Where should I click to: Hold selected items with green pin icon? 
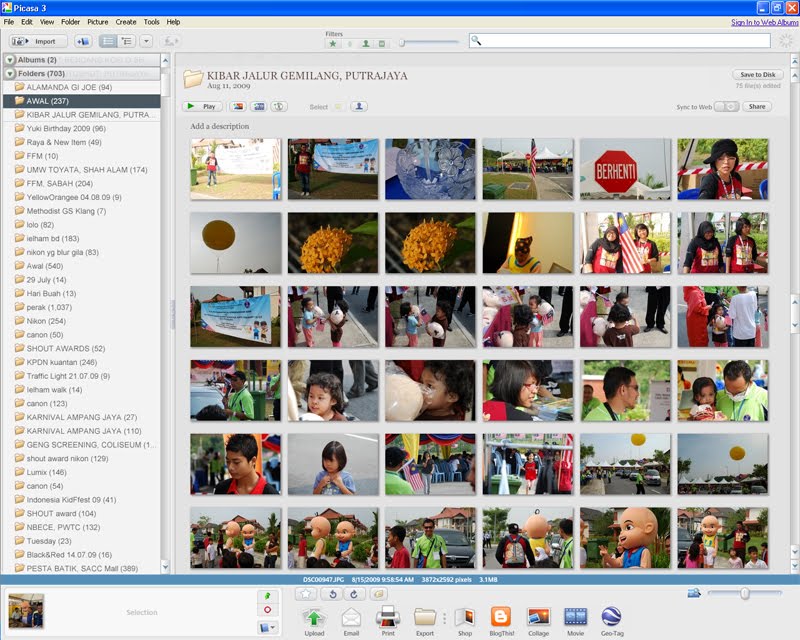point(267,596)
